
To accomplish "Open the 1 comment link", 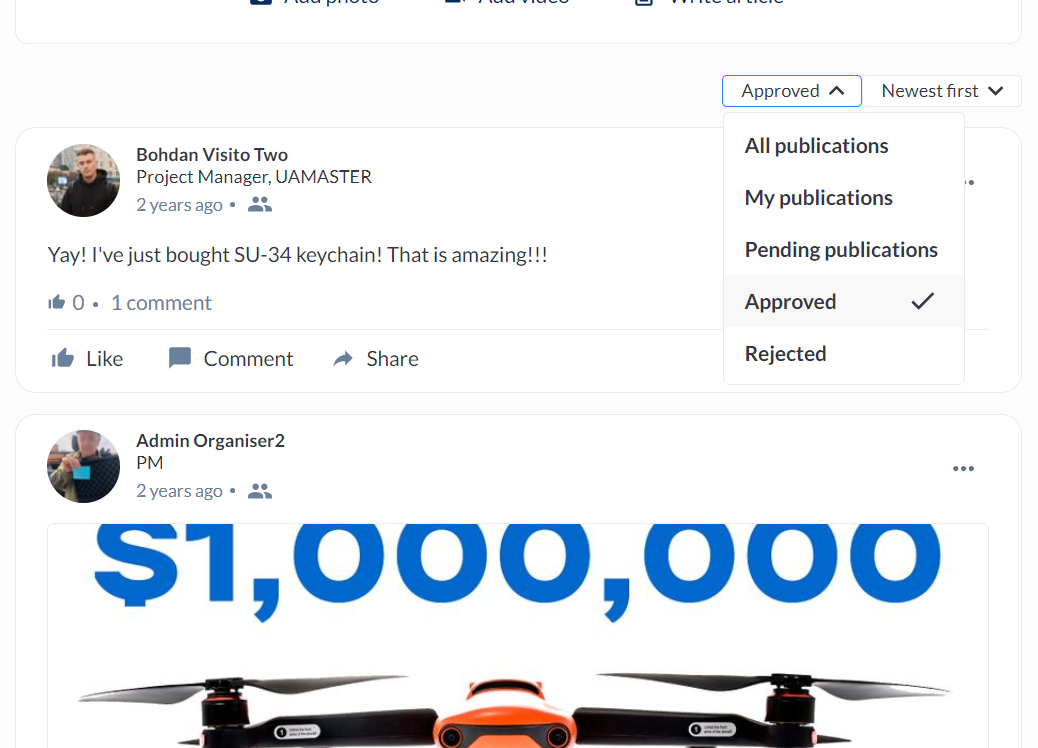I will [161, 303].
